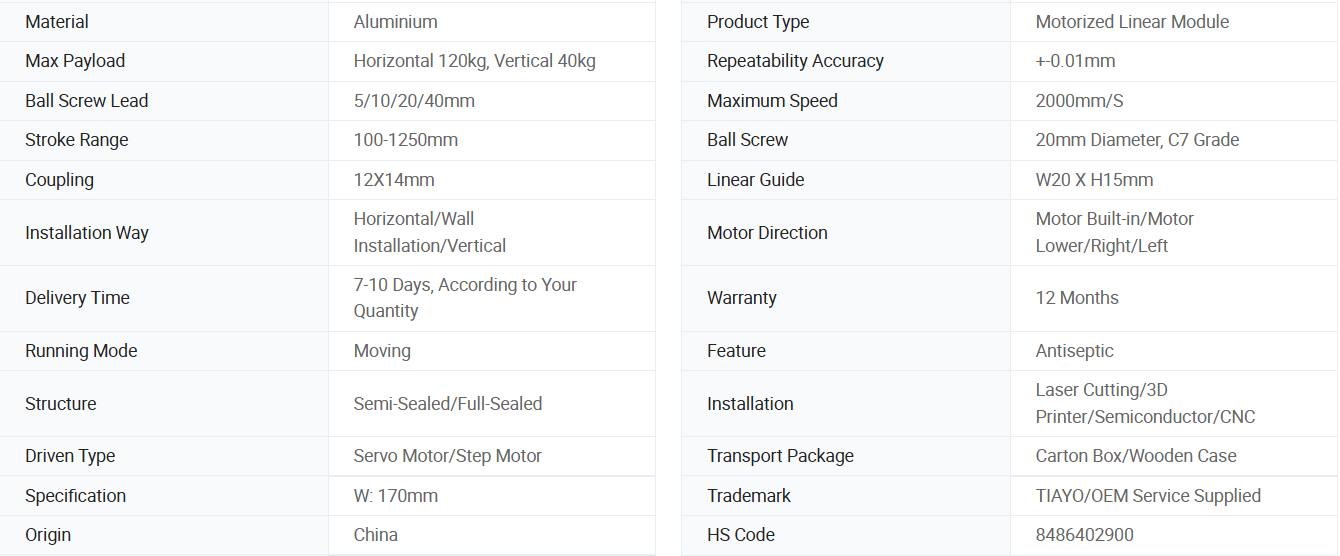Click the "Repeatability Accuracy" label

(x=795, y=61)
